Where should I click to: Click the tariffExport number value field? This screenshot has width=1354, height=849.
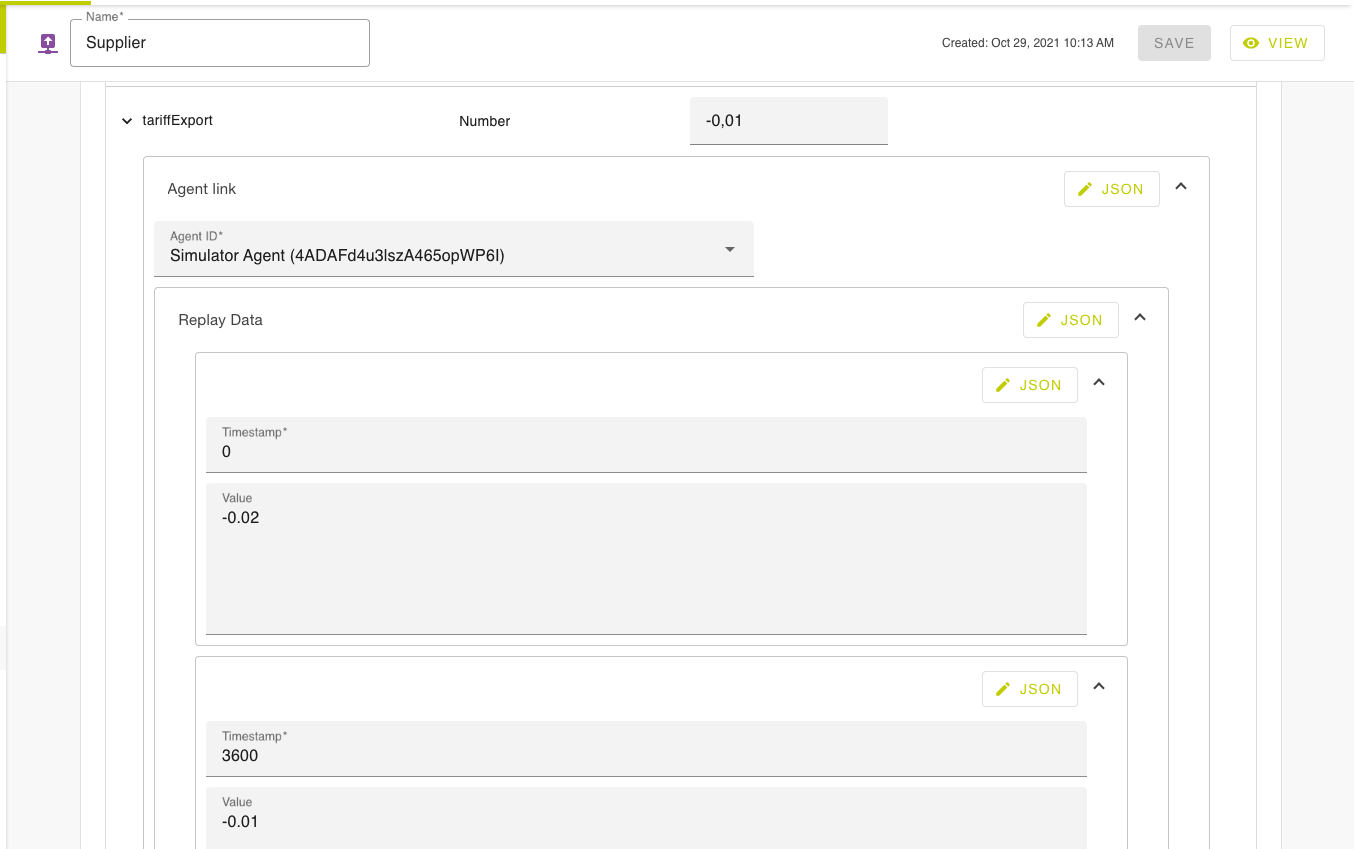coord(788,121)
